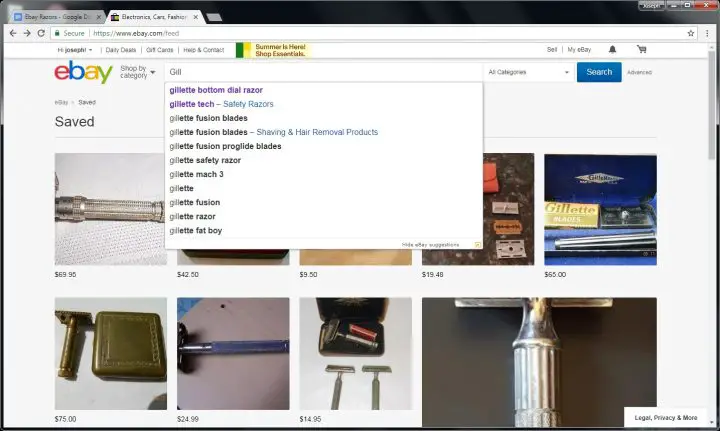Select the Electronics, Cars, Fashion tab
This screenshot has width=720, height=431.
click(x=154, y=17)
